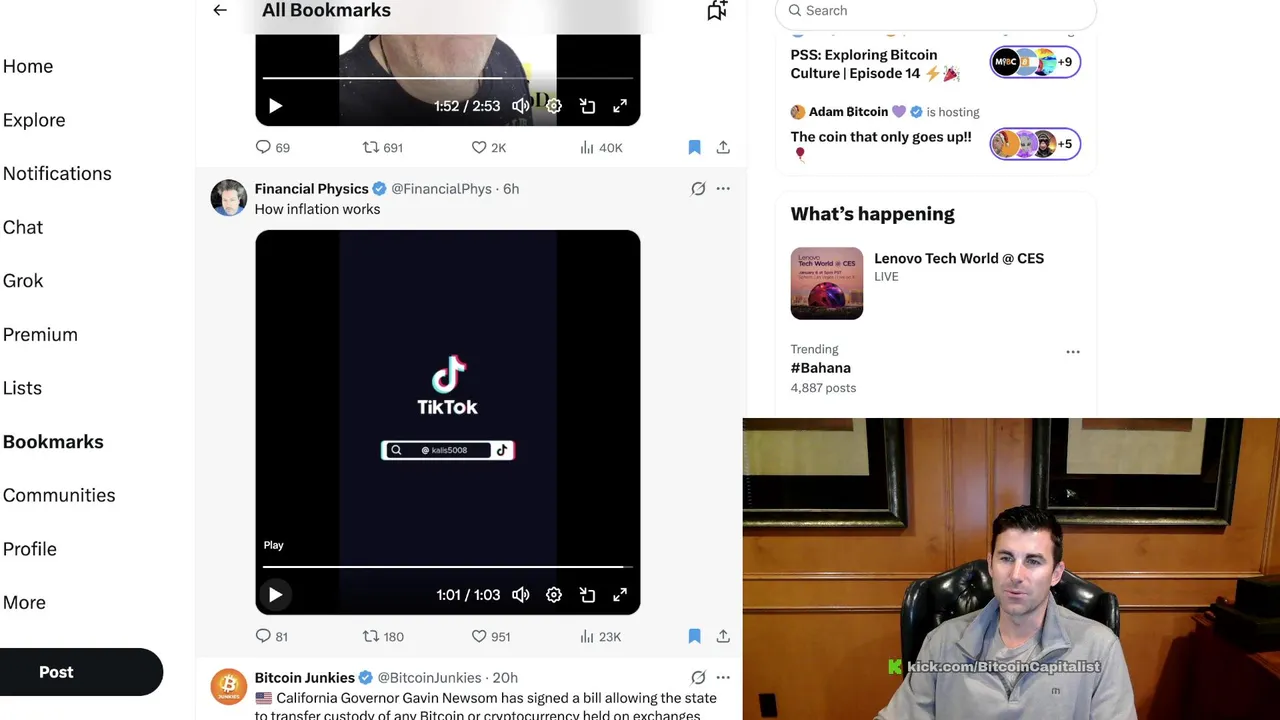
Task: Like the Financial Physics post
Action: click(490, 636)
